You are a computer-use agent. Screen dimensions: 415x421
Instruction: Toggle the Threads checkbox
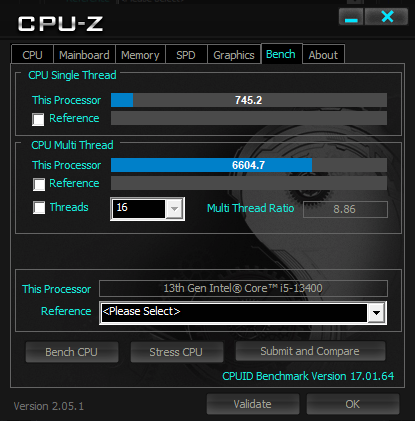point(39,207)
